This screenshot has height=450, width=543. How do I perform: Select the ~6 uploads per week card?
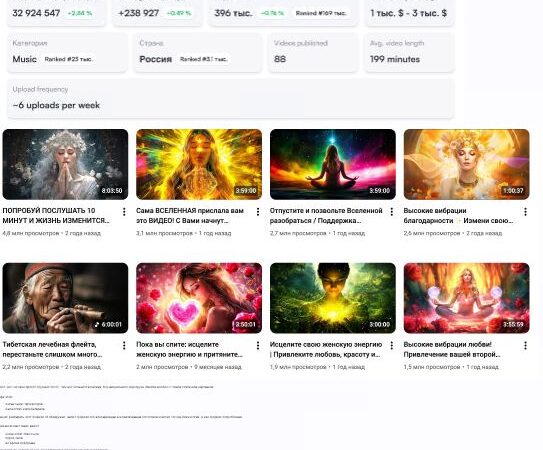click(x=230, y=98)
